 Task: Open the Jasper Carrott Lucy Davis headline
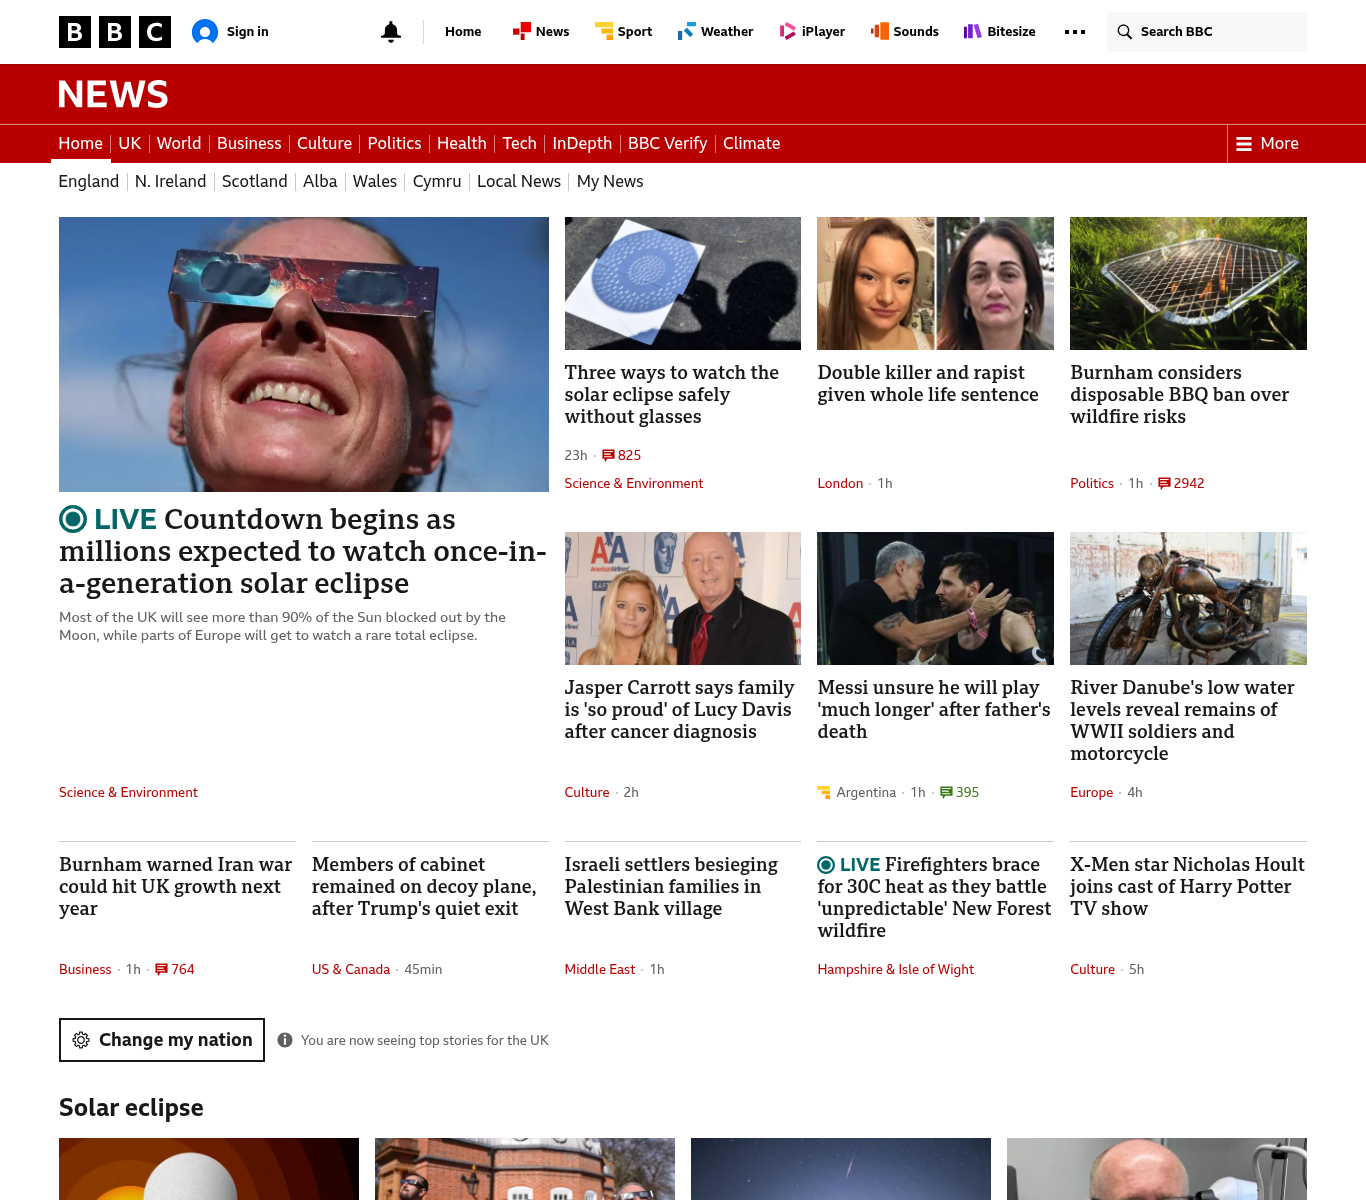tap(680, 710)
